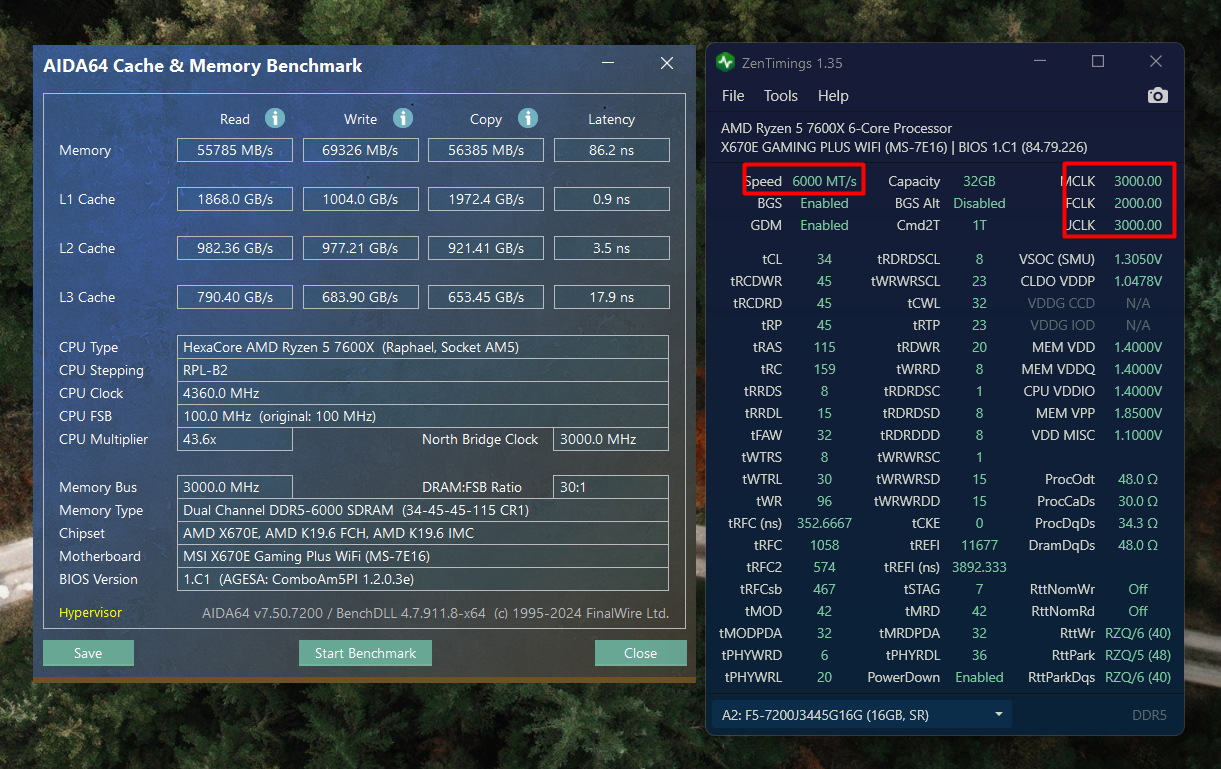1221x769 pixels.
Task: Click Cmd2T value 1T
Action: tap(979, 225)
